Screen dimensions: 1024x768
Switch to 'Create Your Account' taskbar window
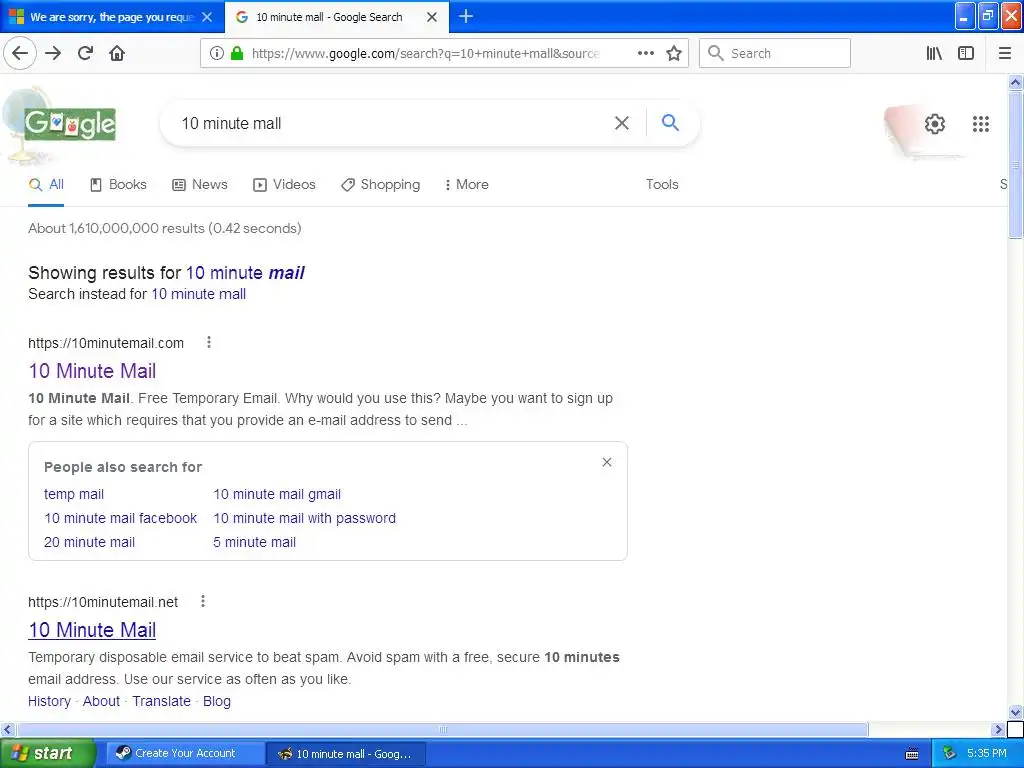coord(185,754)
